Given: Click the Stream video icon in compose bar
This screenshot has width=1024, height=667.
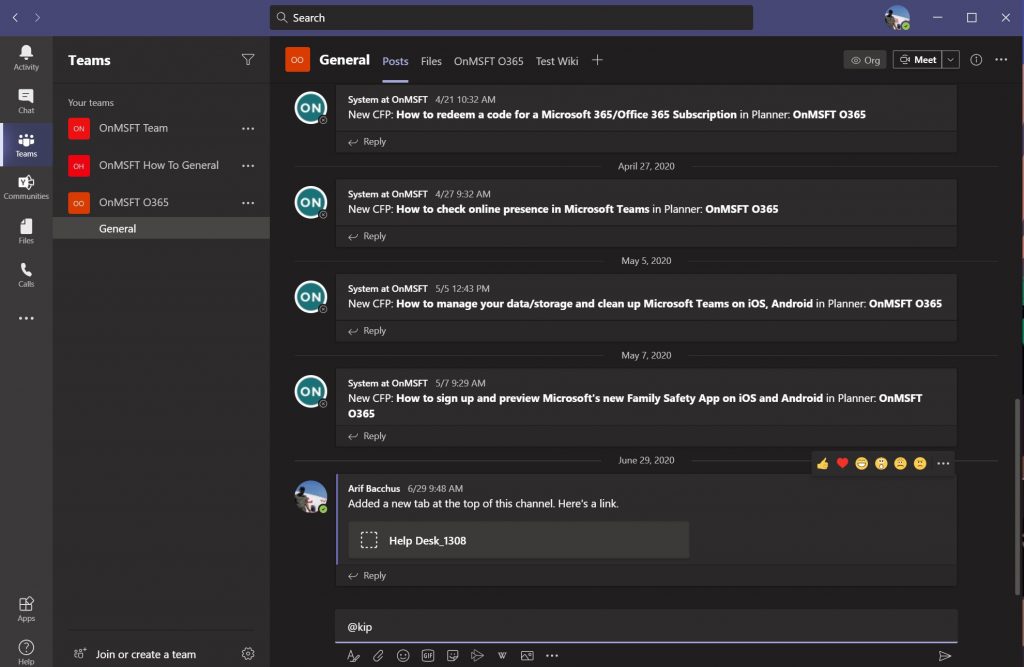Looking at the screenshot, I should tap(477, 655).
